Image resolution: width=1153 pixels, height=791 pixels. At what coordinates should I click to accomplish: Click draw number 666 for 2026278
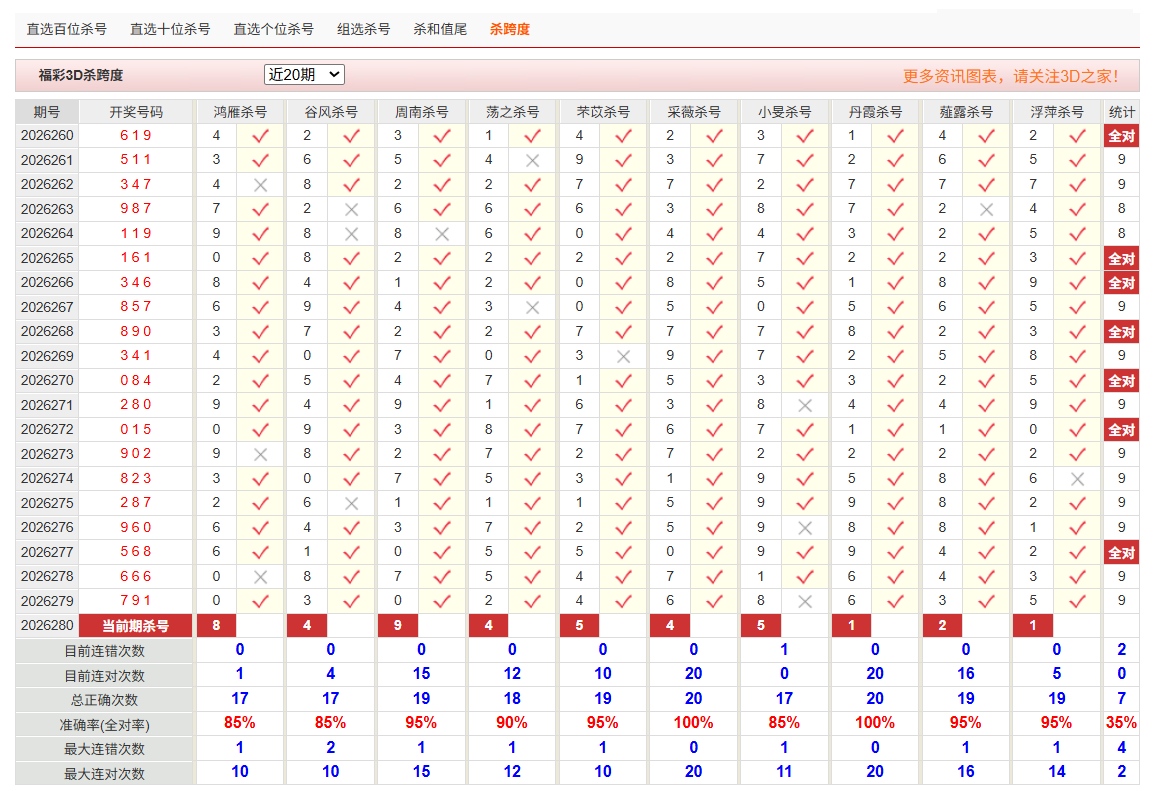tap(136, 577)
